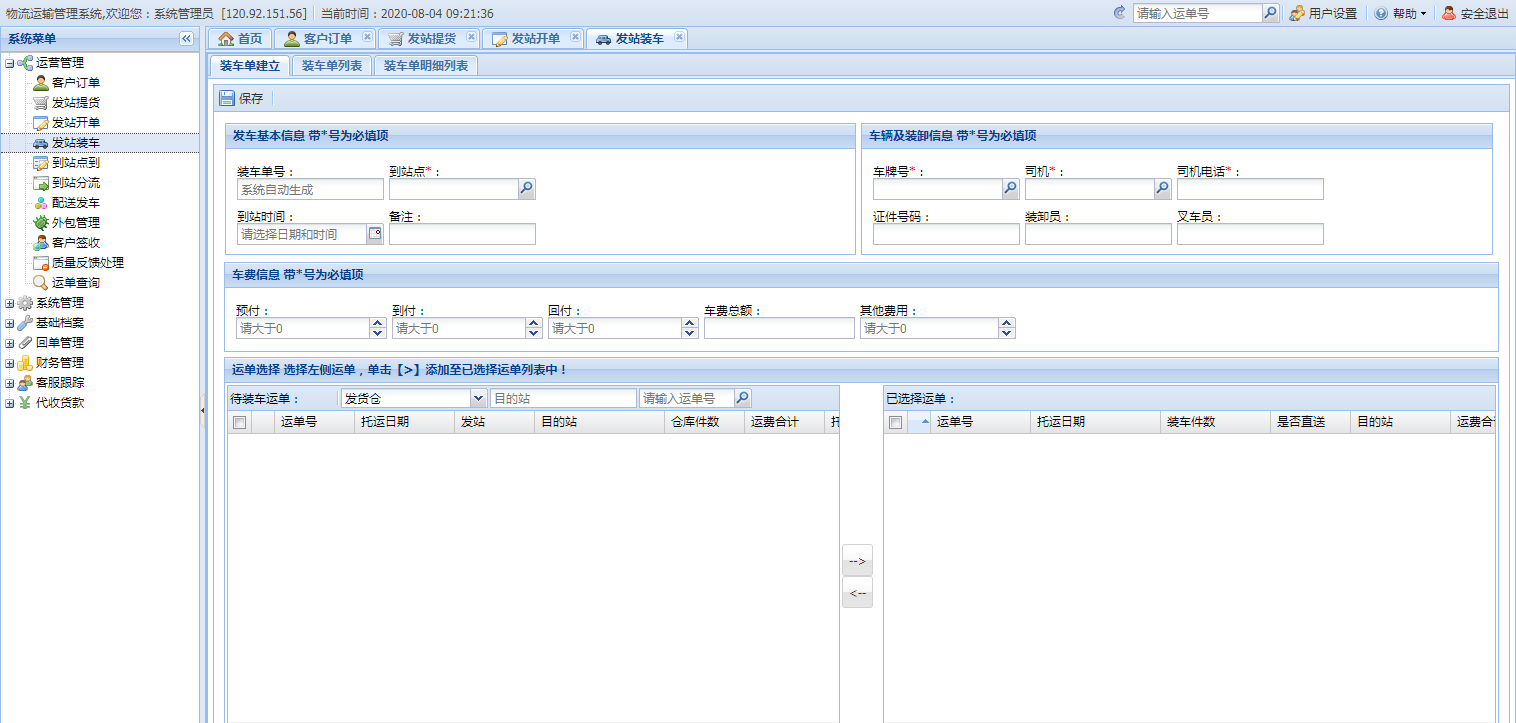Image resolution: width=1516 pixels, height=723 pixels.
Task: Open the 装车单列表 sub-tab
Action: 332,66
